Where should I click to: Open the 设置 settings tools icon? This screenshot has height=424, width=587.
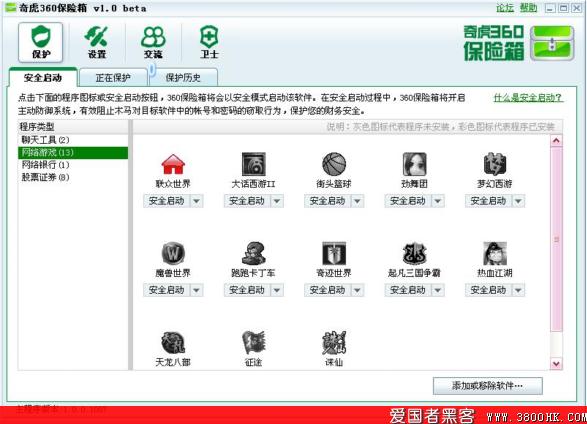[97, 42]
